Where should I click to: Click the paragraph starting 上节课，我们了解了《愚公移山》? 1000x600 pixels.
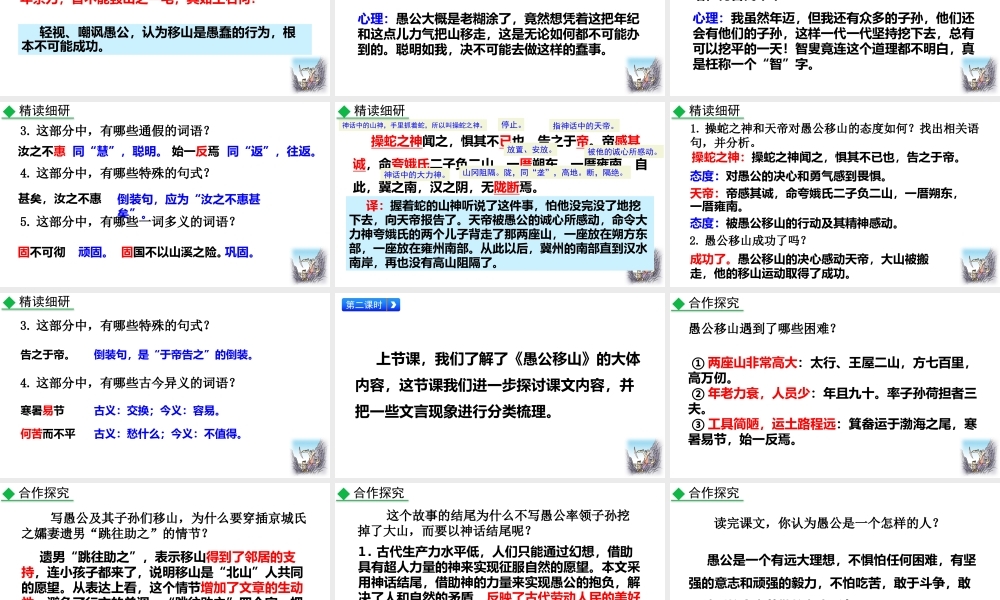pyautogui.click(x=497, y=385)
